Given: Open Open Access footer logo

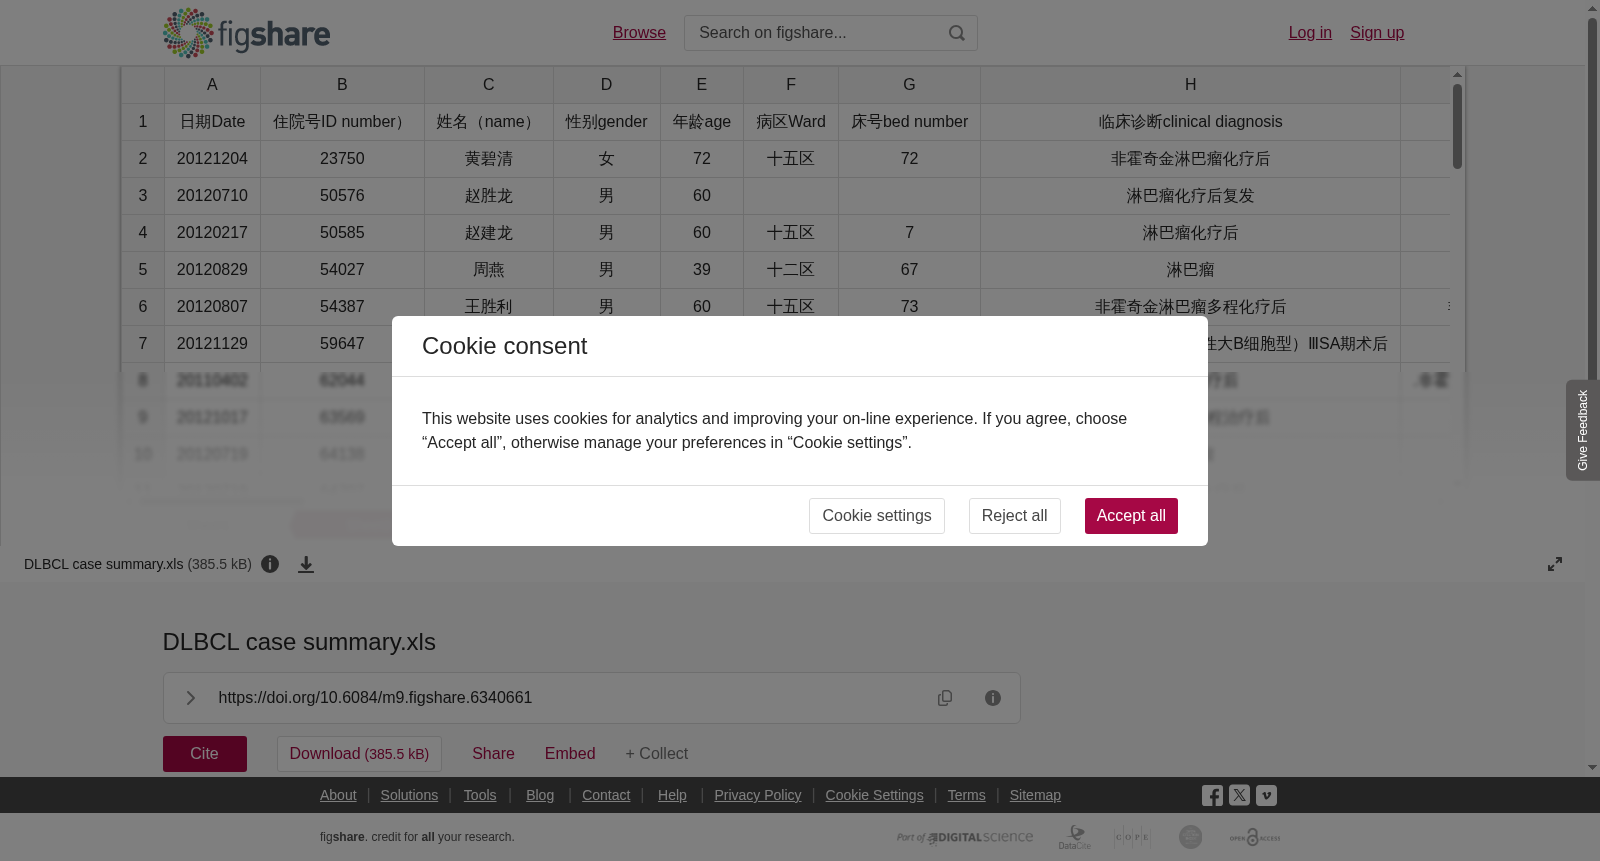Looking at the screenshot, I should tap(1255, 837).
